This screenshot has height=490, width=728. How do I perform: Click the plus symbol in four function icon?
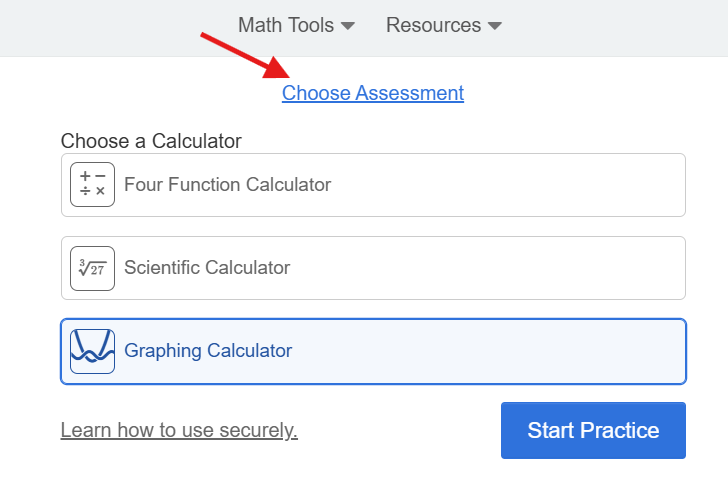(x=85, y=176)
